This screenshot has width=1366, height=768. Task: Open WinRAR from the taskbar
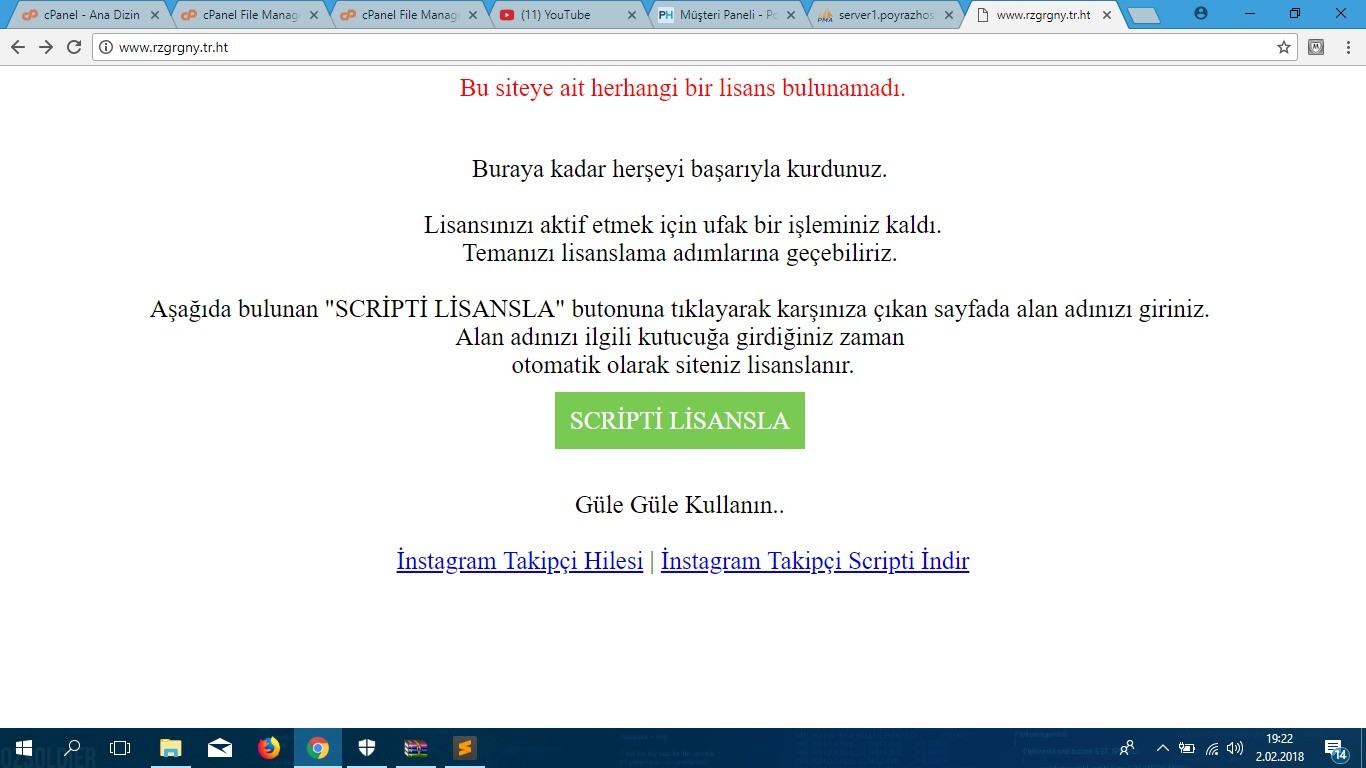[x=416, y=748]
